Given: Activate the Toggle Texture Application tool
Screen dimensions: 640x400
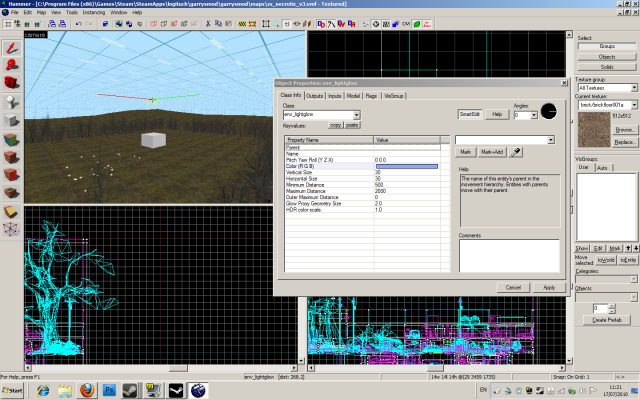Looking at the screenshot, I should point(10,138).
